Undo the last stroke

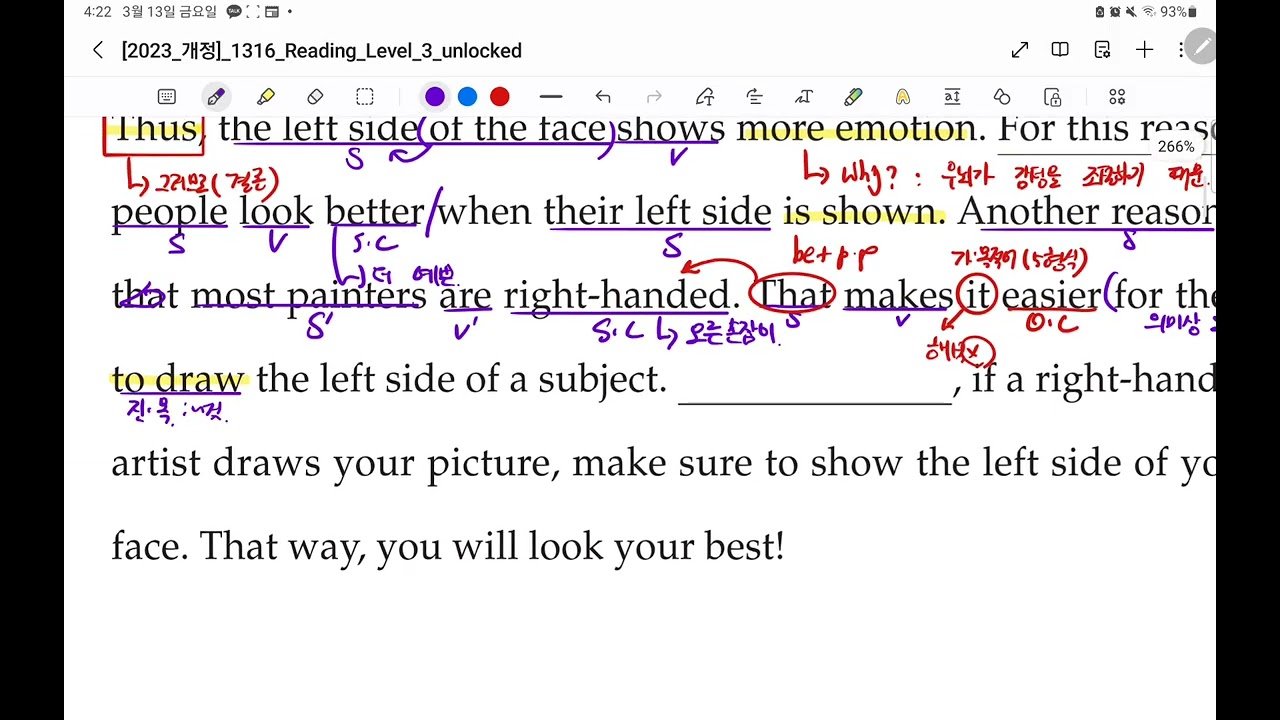(x=602, y=97)
